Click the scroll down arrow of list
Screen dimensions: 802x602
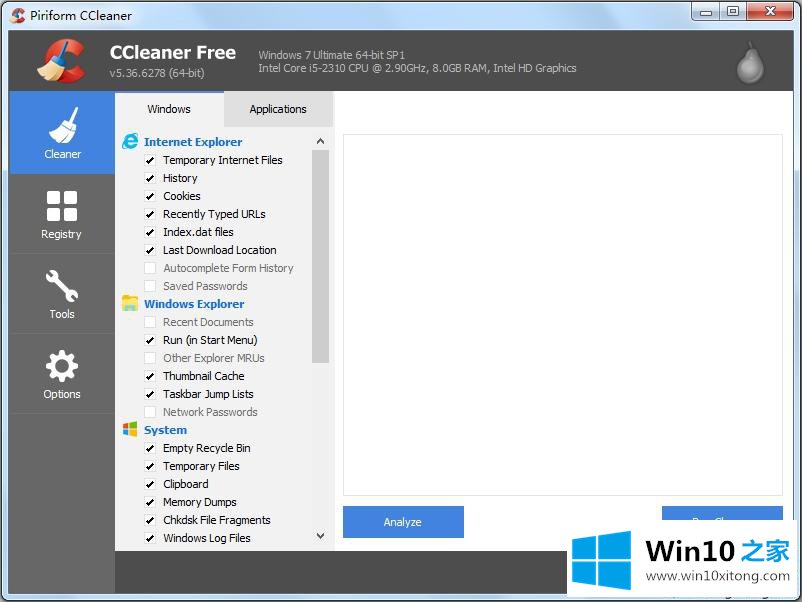click(321, 536)
